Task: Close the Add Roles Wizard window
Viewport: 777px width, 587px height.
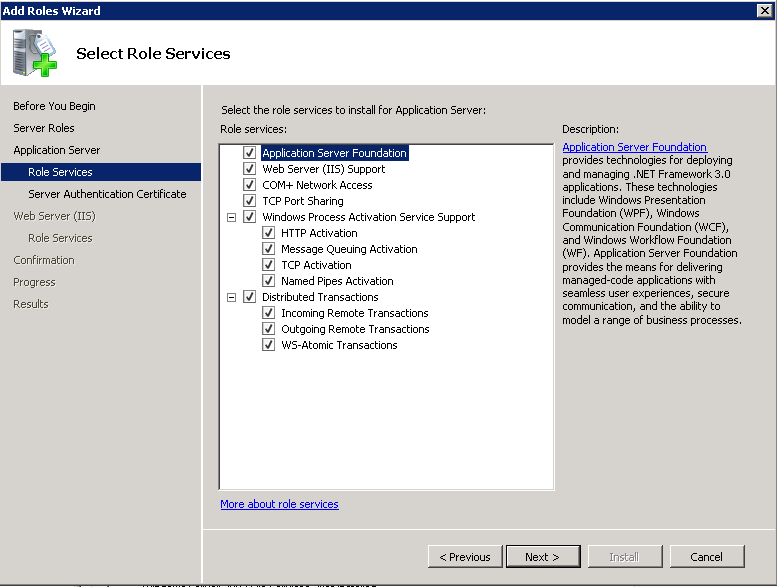Action: pyautogui.click(x=764, y=10)
